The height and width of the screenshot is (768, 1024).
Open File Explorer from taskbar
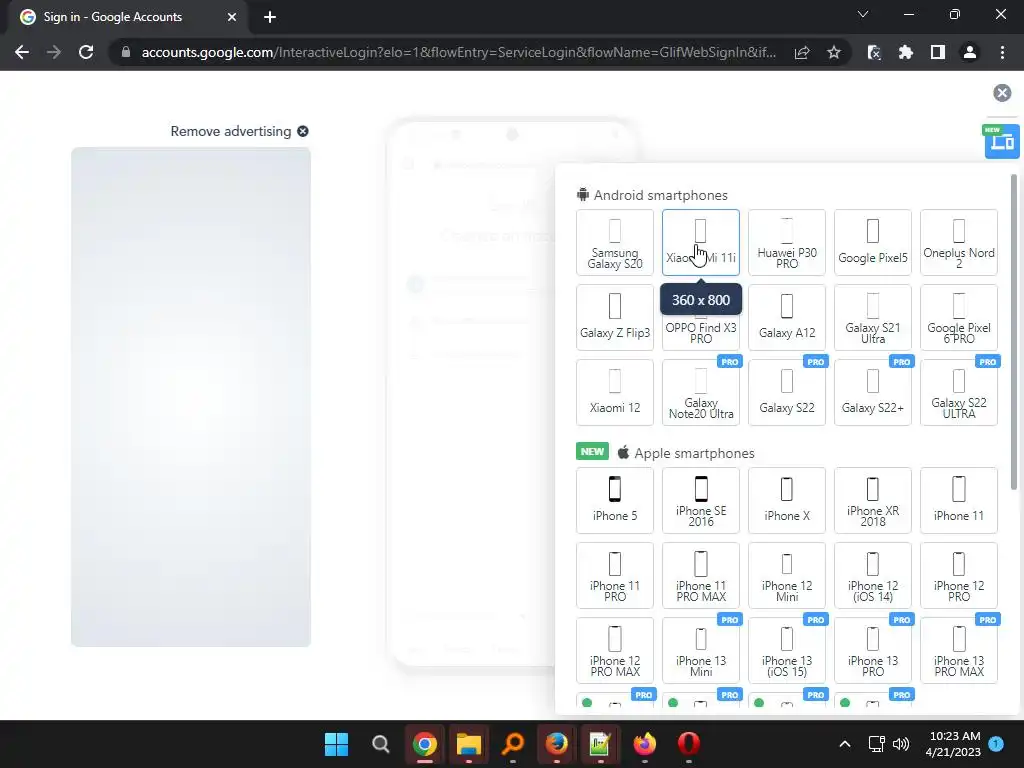click(x=468, y=744)
